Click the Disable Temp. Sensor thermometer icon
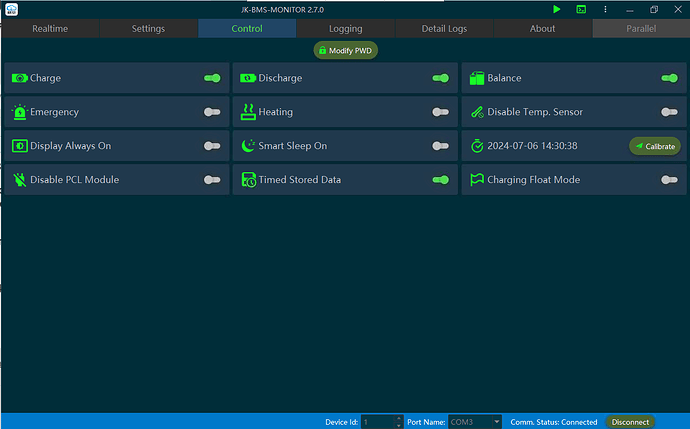Screen dimensions: 690x429 477,112
